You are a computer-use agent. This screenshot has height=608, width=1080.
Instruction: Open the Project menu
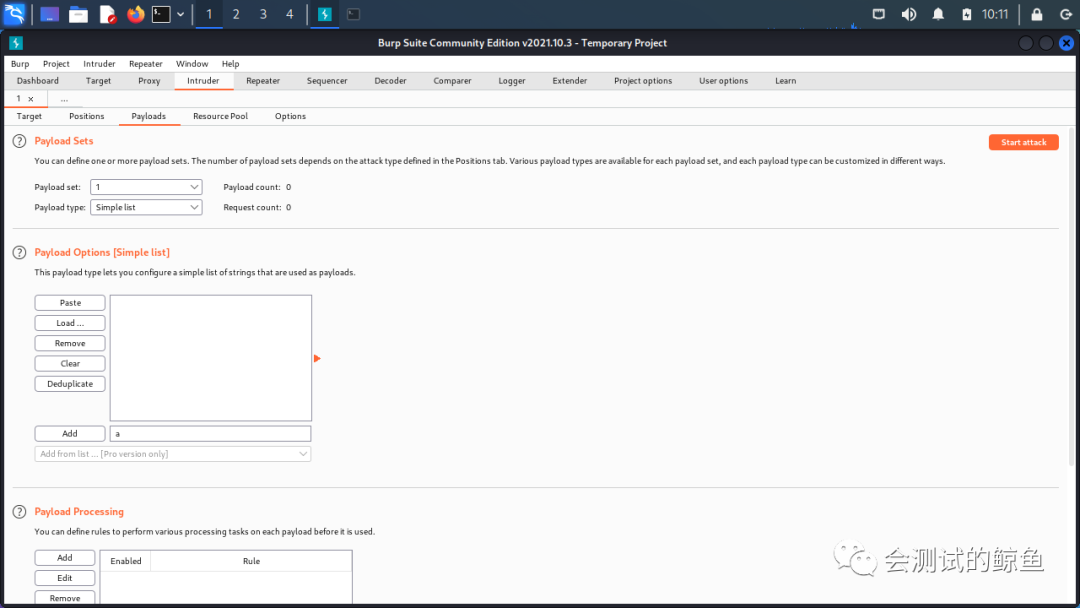(56, 63)
